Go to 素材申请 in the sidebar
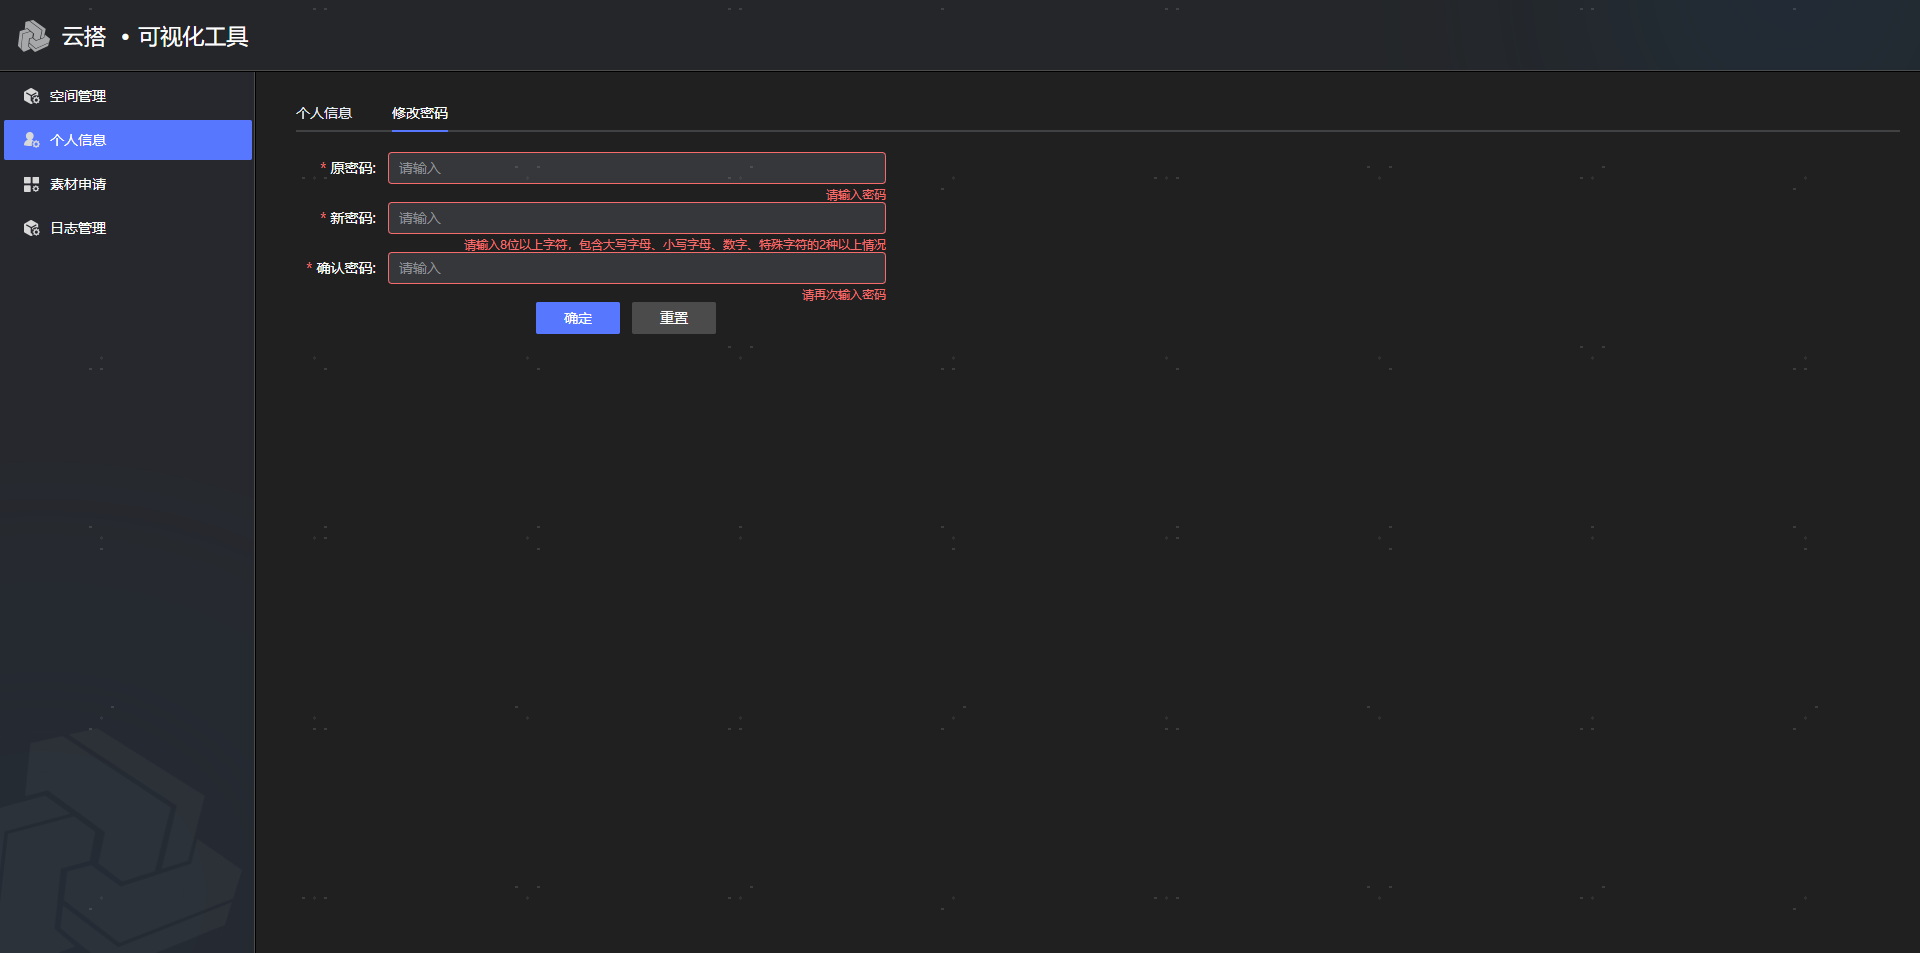Image resolution: width=1920 pixels, height=953 pixels. point(78,184)
